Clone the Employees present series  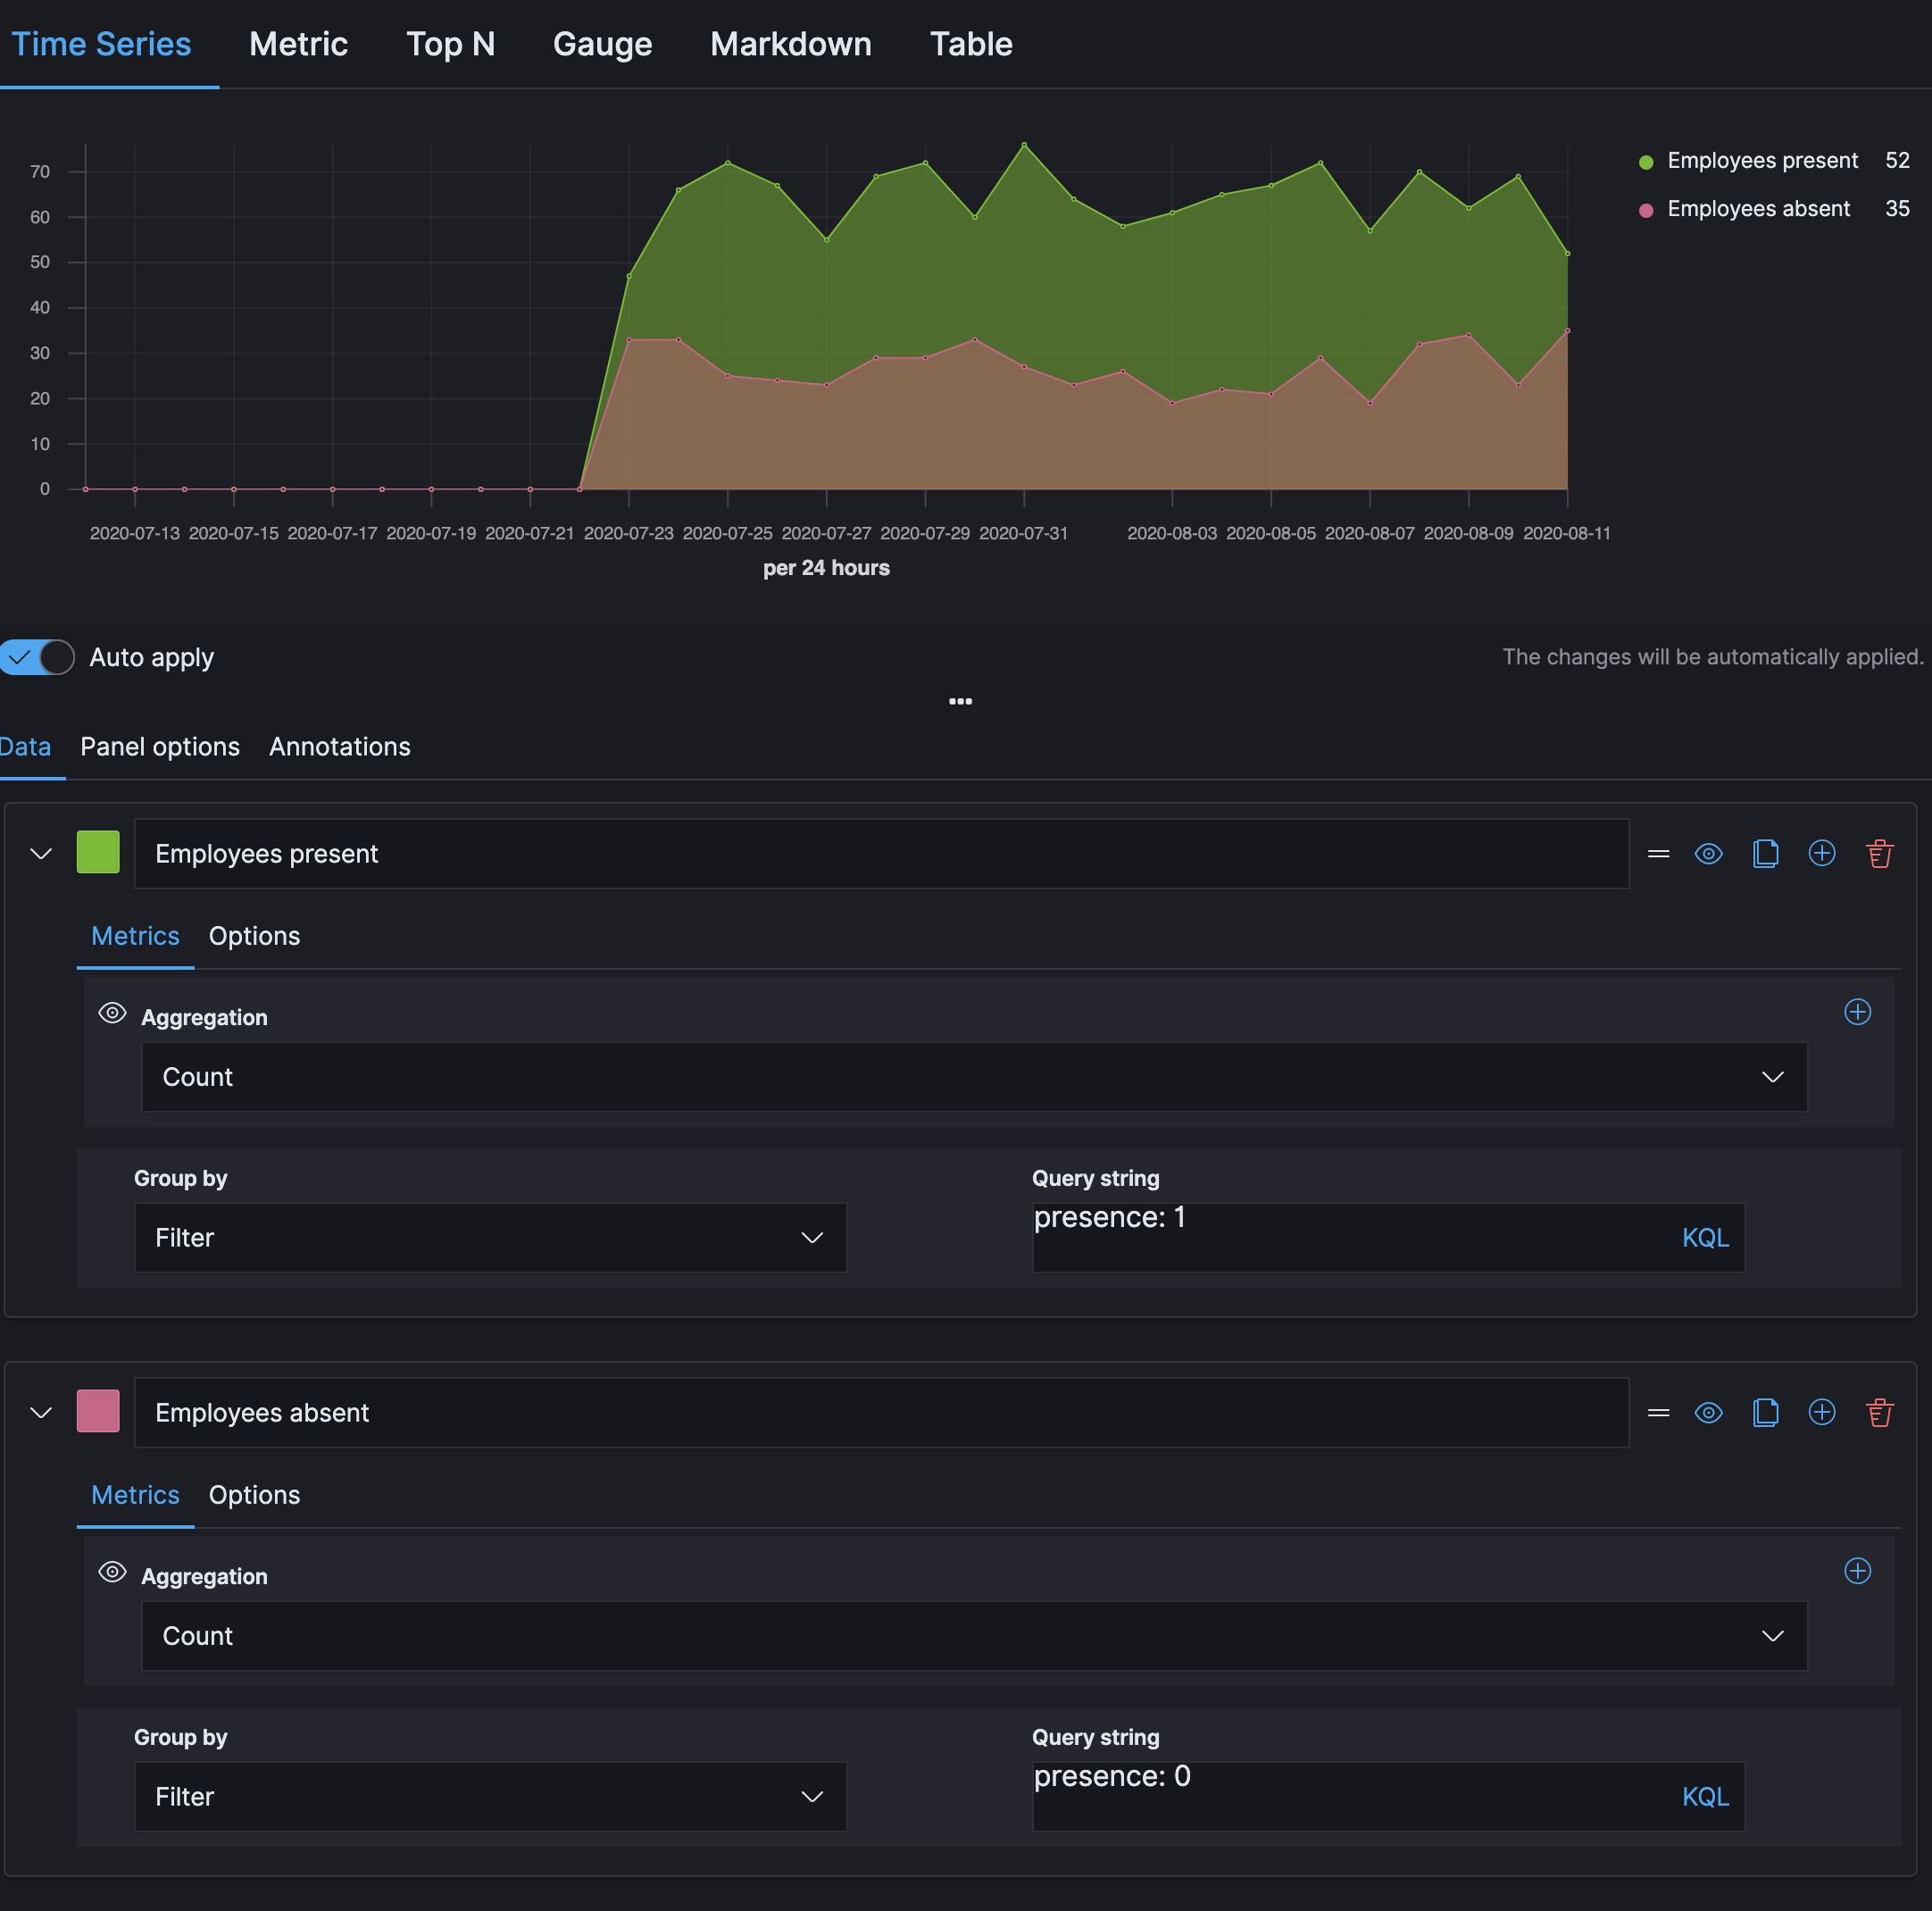[1765, 853]
